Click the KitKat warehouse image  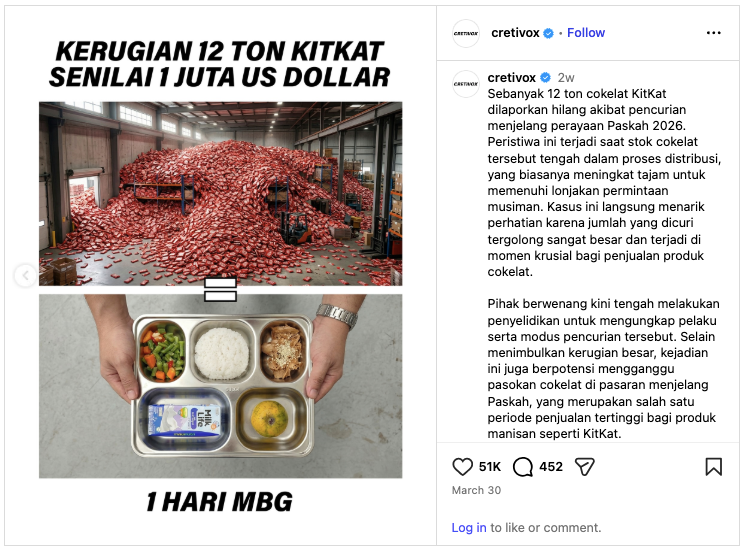point(220,194)
